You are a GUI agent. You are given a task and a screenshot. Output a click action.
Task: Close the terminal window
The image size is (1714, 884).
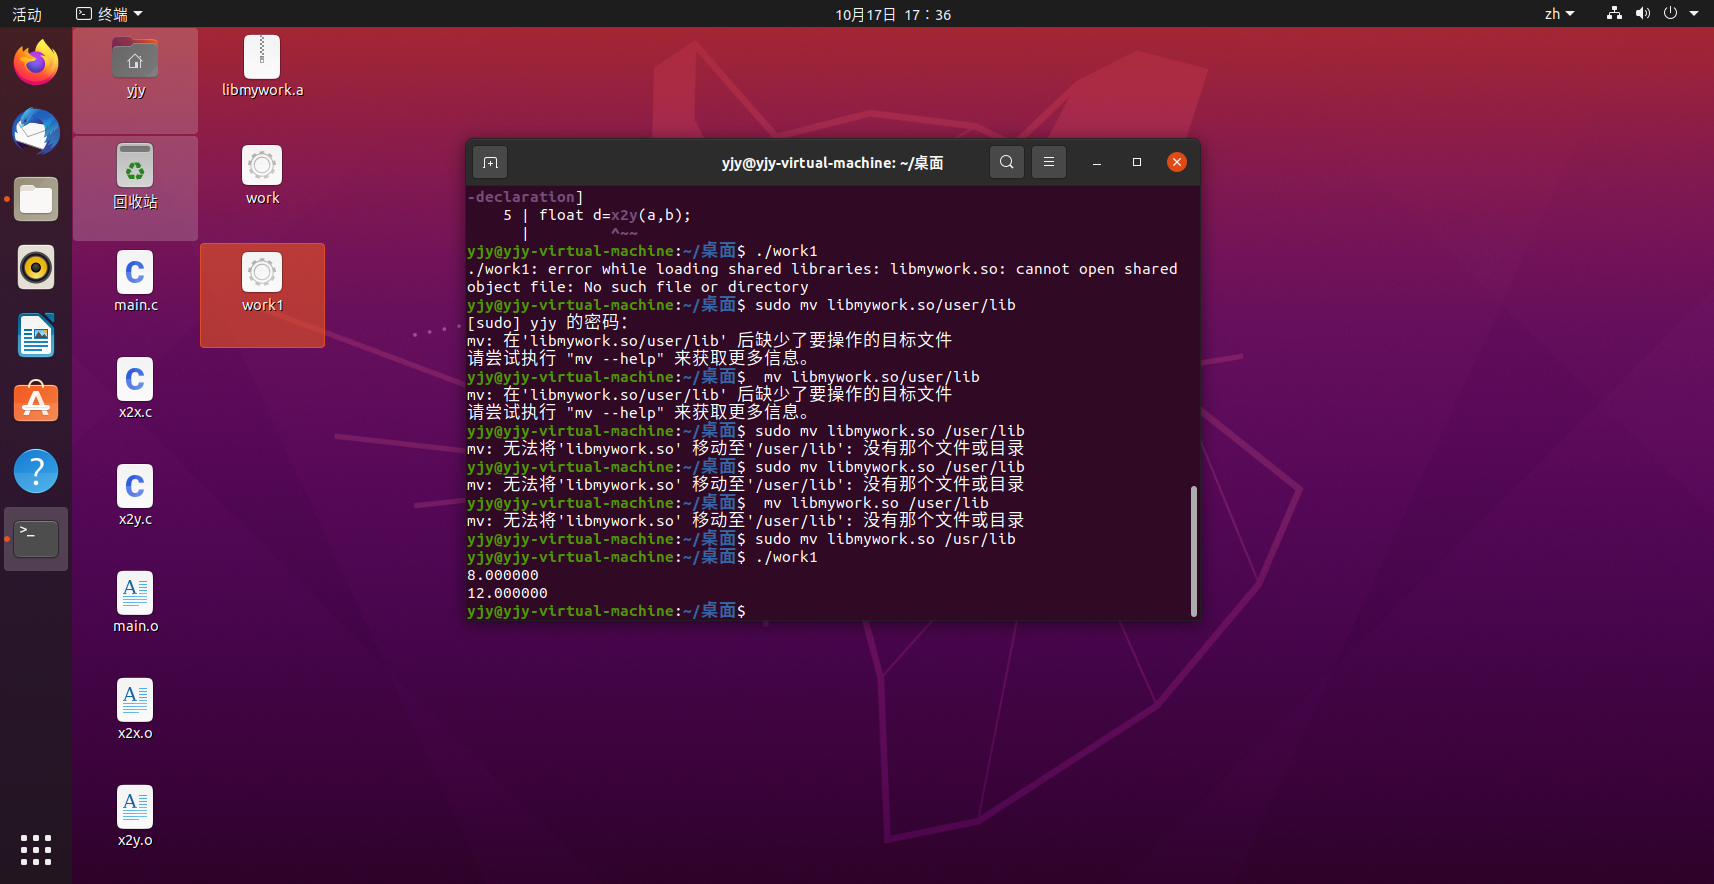click(x=1177, y=162)
